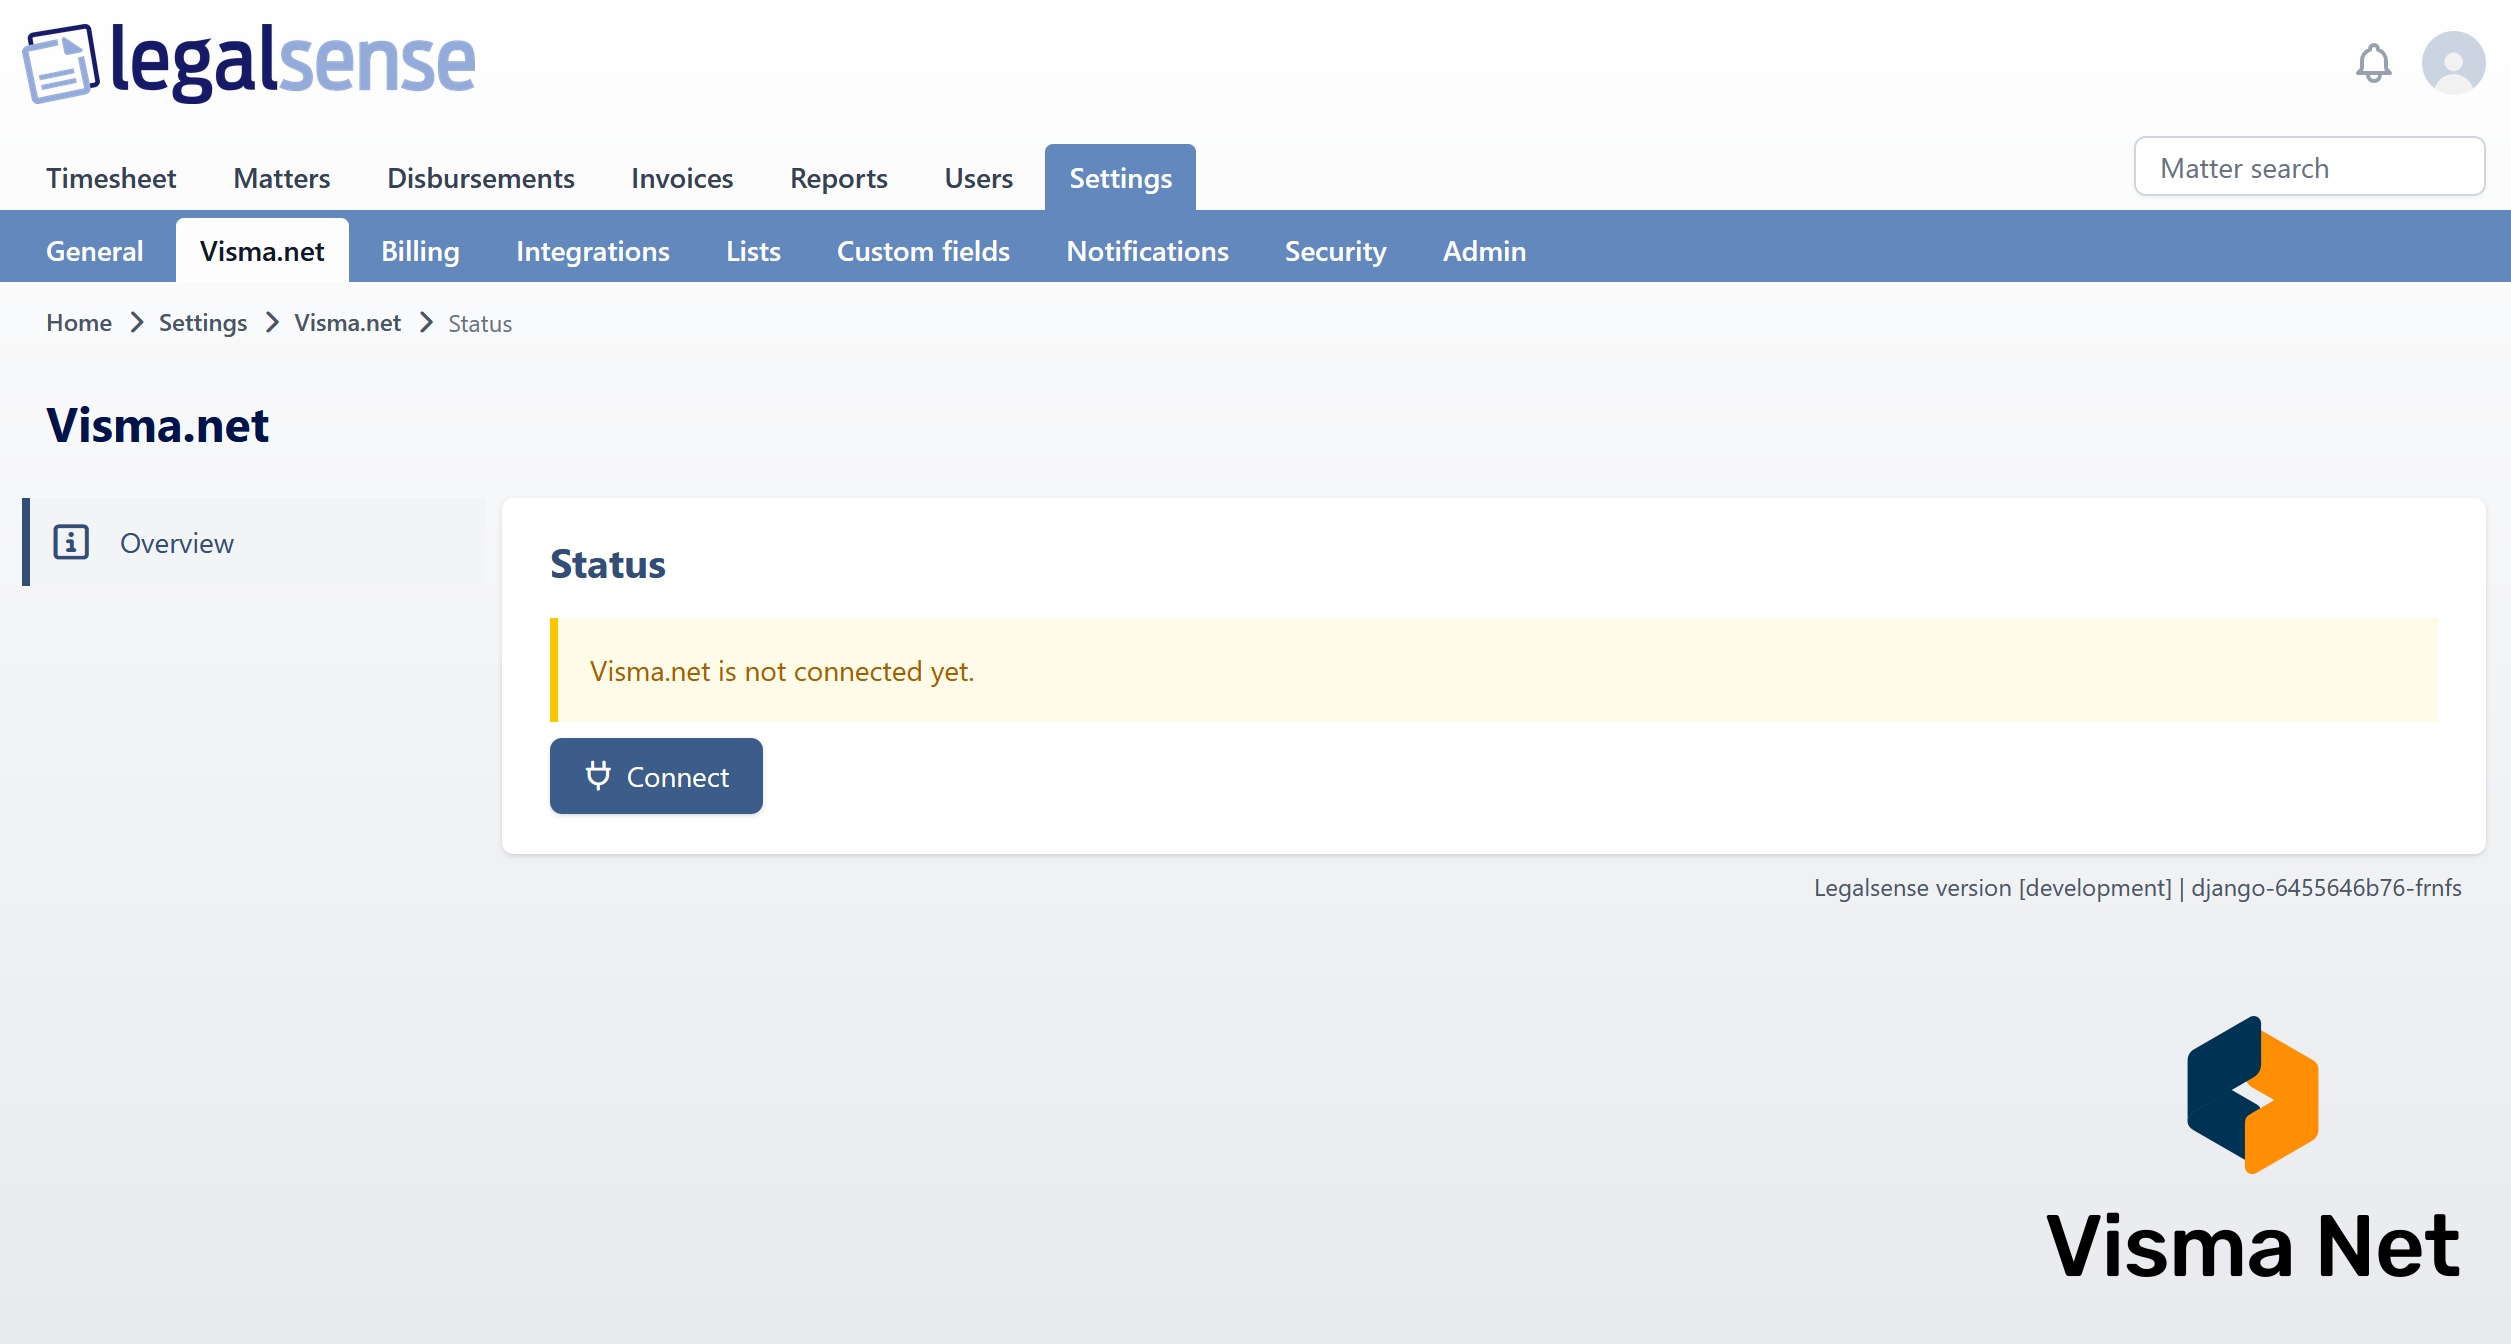Viewport: 2511px width, 1344px height.
Task: Click the Connect button
Action: pyautogui.click(x=656, y=776)
